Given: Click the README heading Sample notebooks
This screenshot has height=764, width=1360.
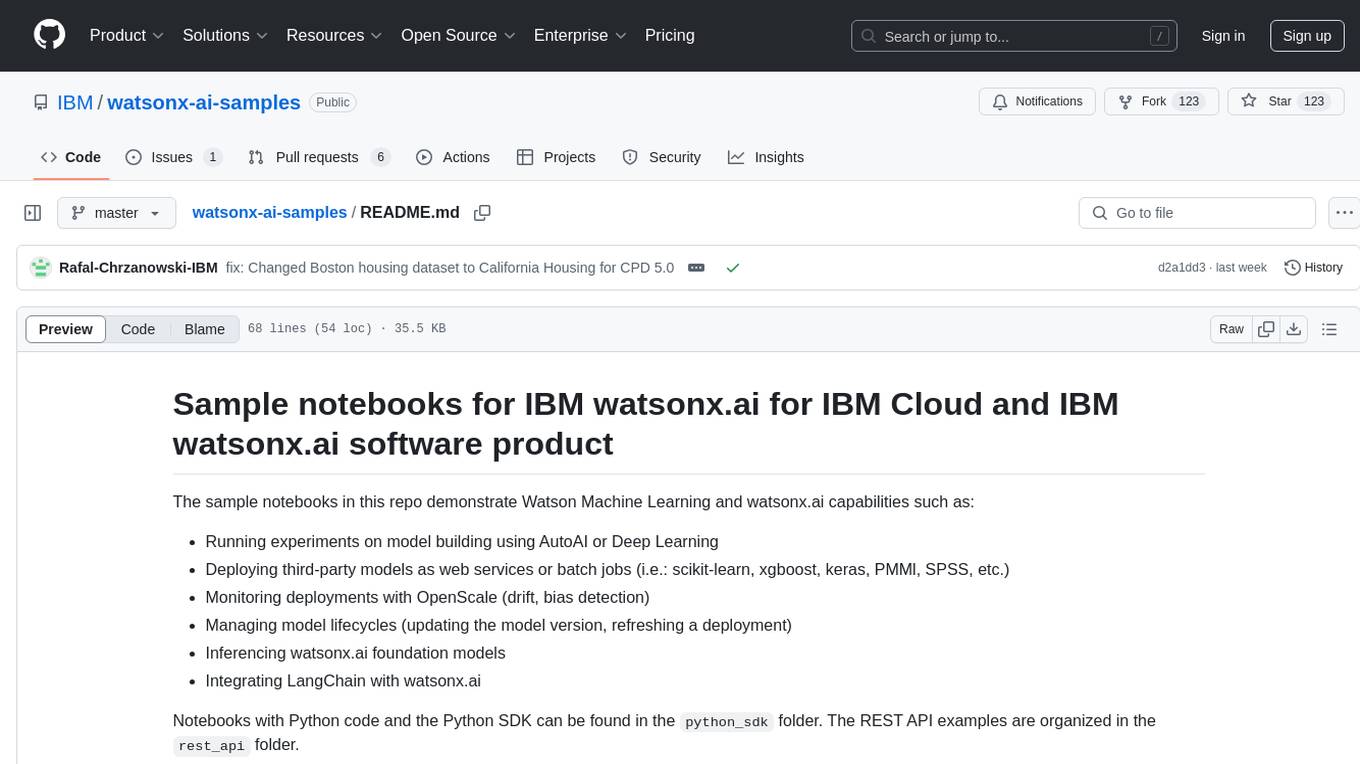Looking at the screenshot, I should click(x=646, y=423).
